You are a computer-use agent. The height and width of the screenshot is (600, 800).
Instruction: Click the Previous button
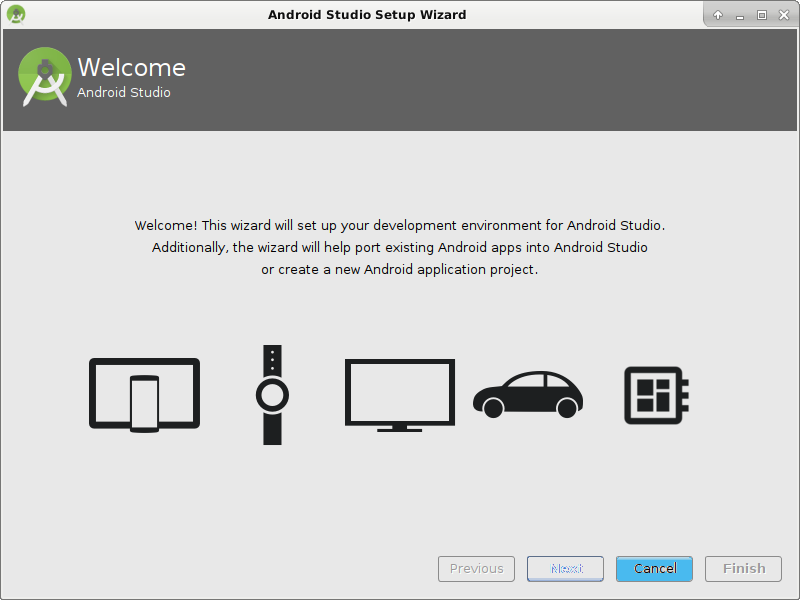476,568
